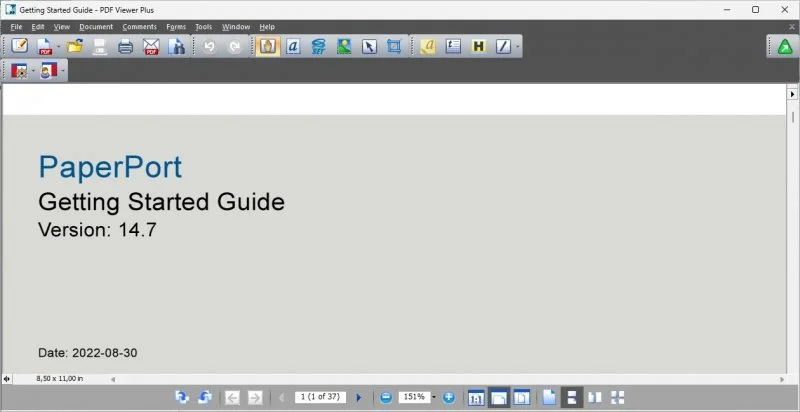The image size is (800, 412).
Task: Click the zoom in plus button
Action: click(x=448, y=398)
